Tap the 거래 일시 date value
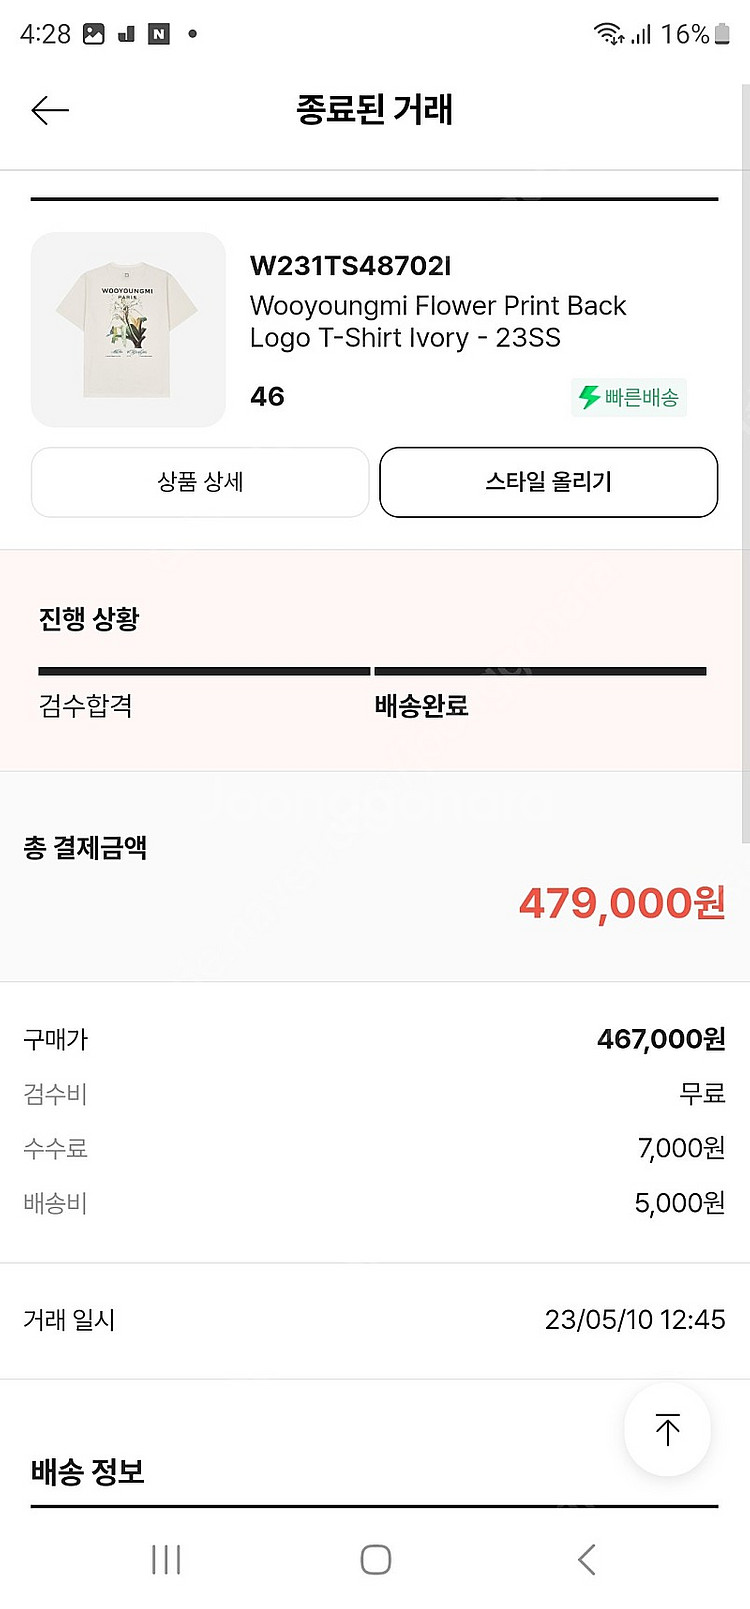Viewport: 750px width, 1609px height. pyautogui.click(x=635, y=1320)
